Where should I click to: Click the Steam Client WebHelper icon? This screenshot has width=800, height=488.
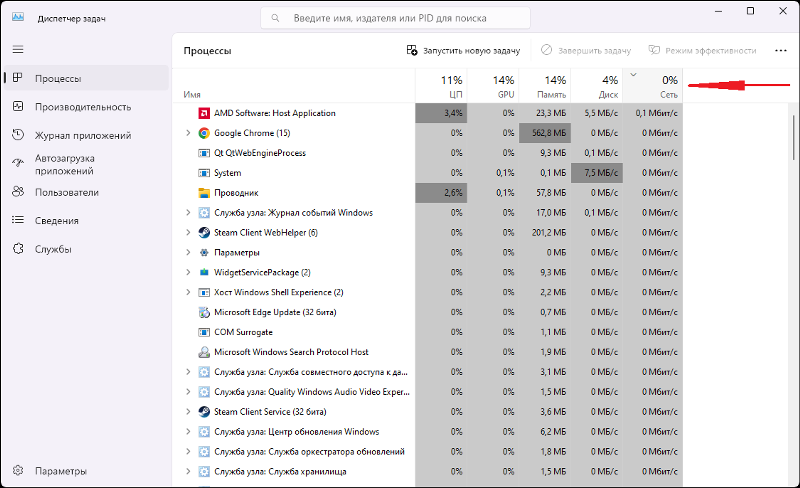[204, 232]
